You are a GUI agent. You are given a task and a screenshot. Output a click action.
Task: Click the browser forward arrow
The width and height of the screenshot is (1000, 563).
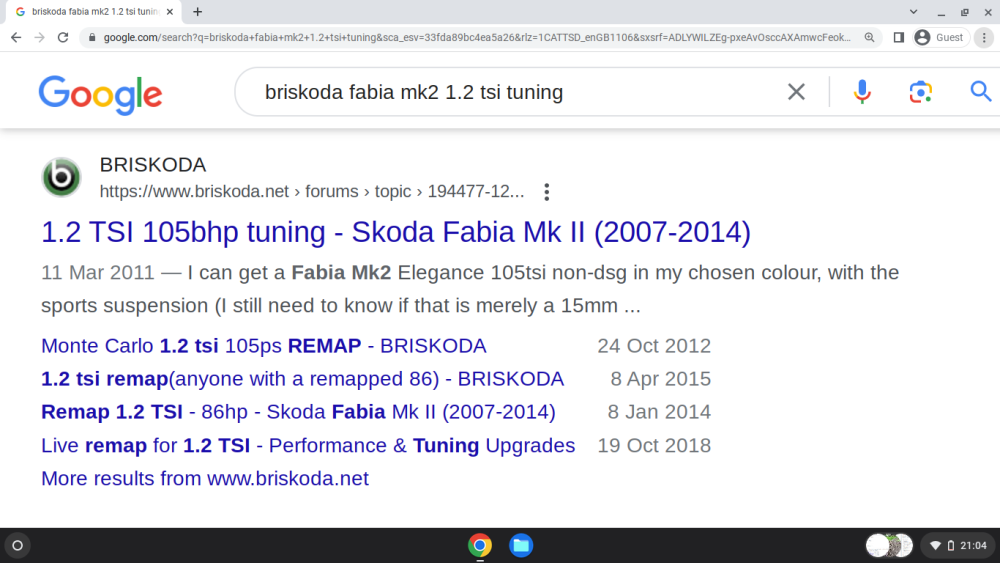(x=40, y=38)
